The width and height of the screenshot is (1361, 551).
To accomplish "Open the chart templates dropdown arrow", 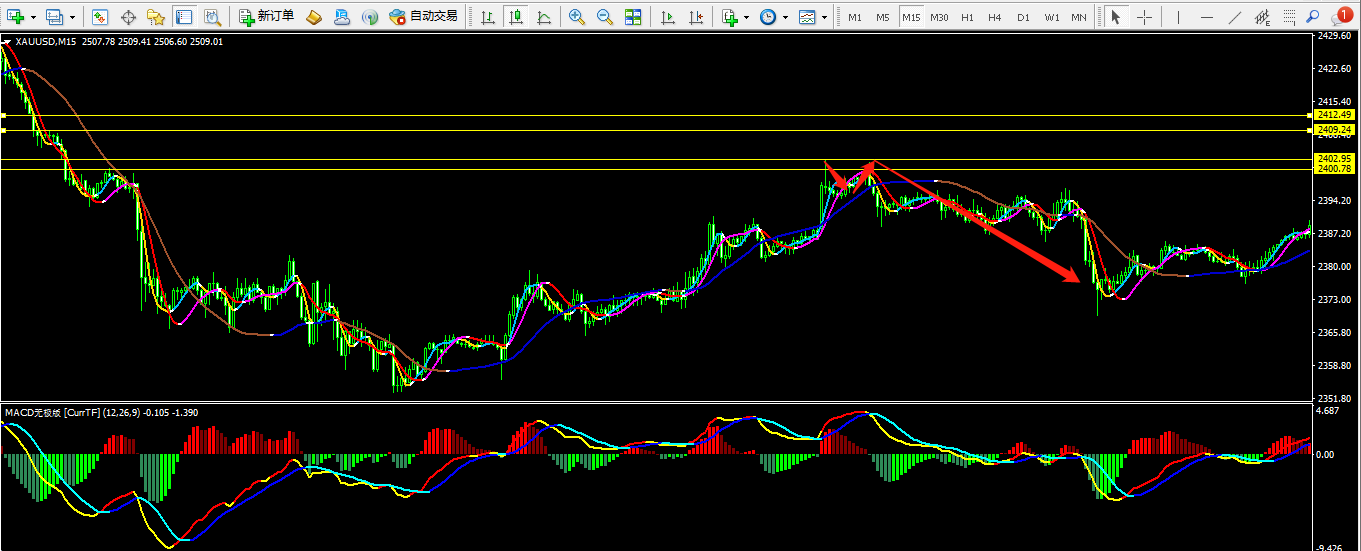I will click(824, 17).
